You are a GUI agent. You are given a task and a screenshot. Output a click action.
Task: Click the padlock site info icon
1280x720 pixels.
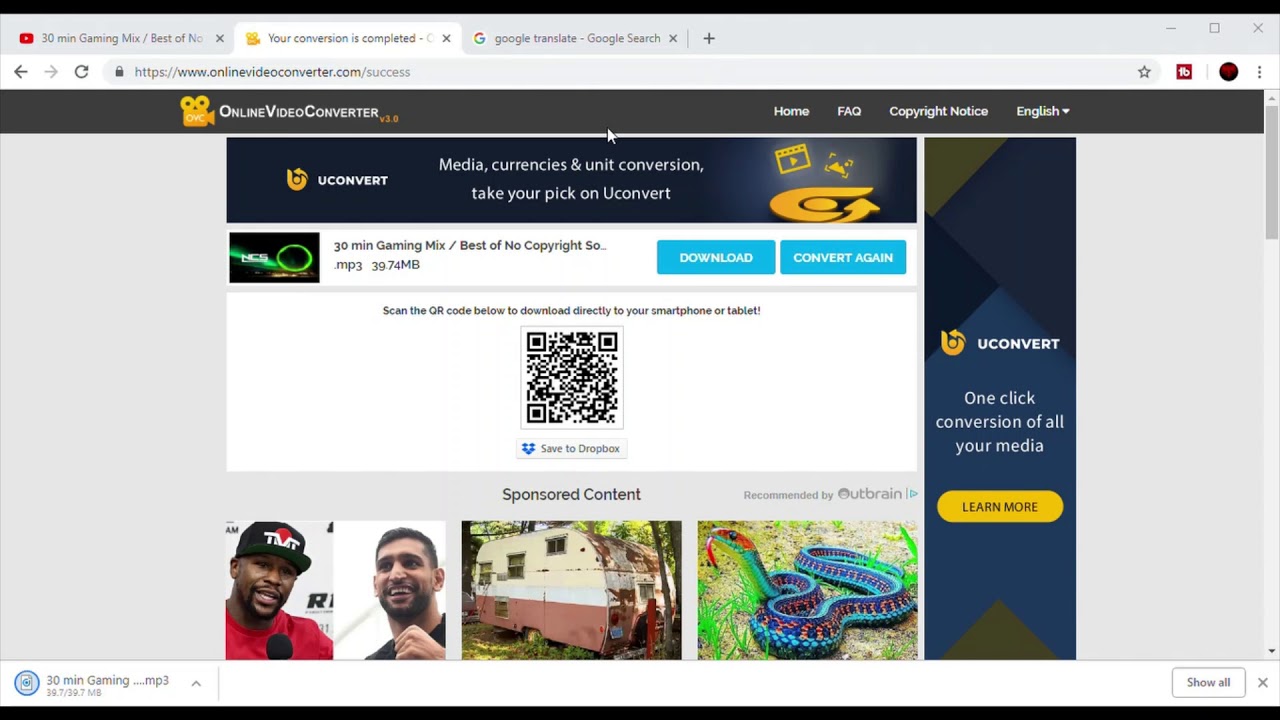(x=119, y=72)
